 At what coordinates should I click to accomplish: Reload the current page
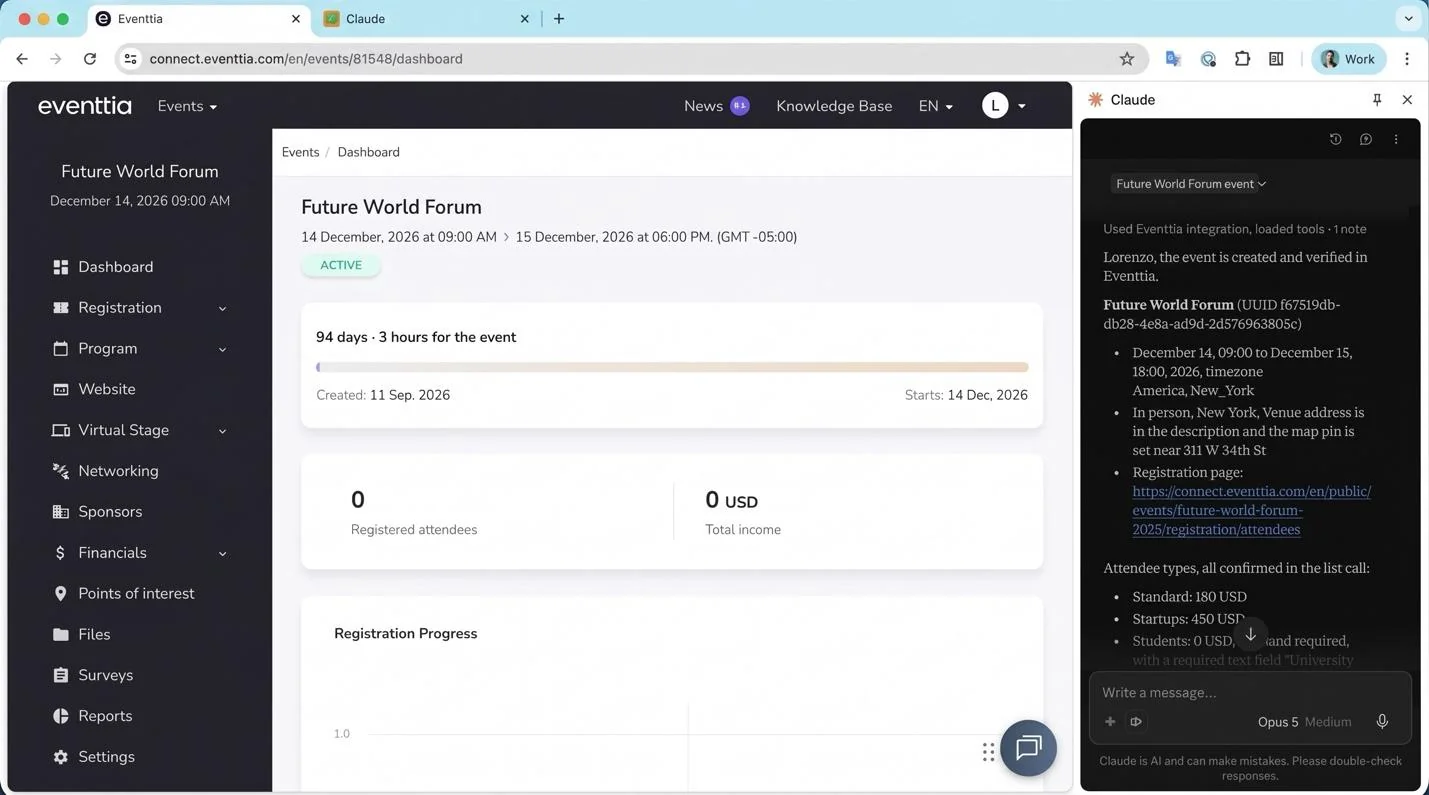(90, 59)
